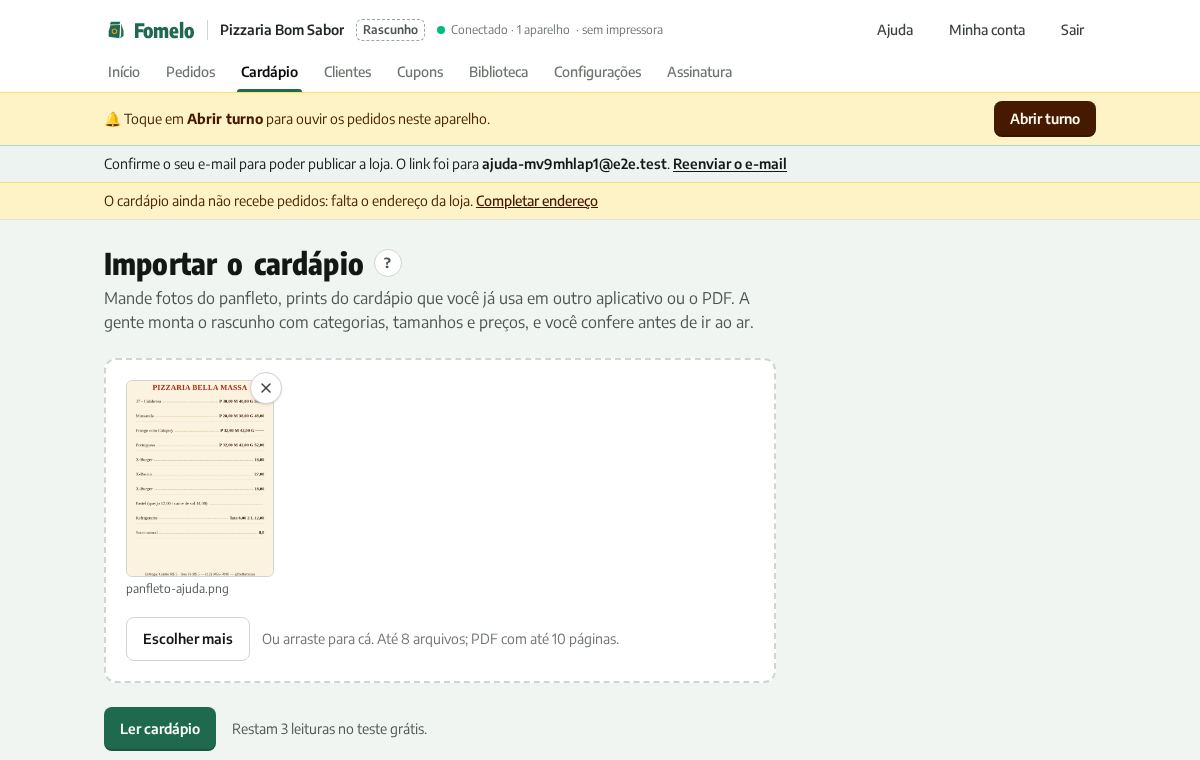Open the Assinatura tab
1200x760 pixels.
pyautogui.click(x=699, y=72)
